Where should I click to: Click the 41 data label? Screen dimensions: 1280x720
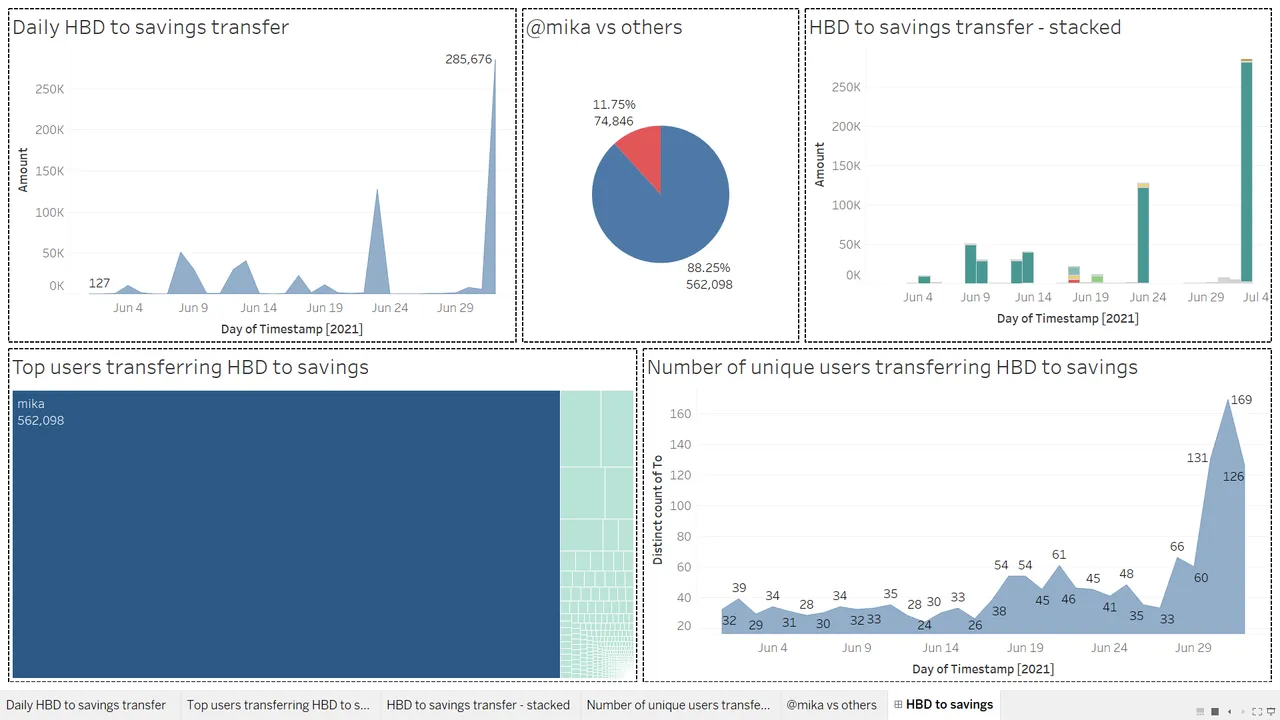[x=1110, y=607]
